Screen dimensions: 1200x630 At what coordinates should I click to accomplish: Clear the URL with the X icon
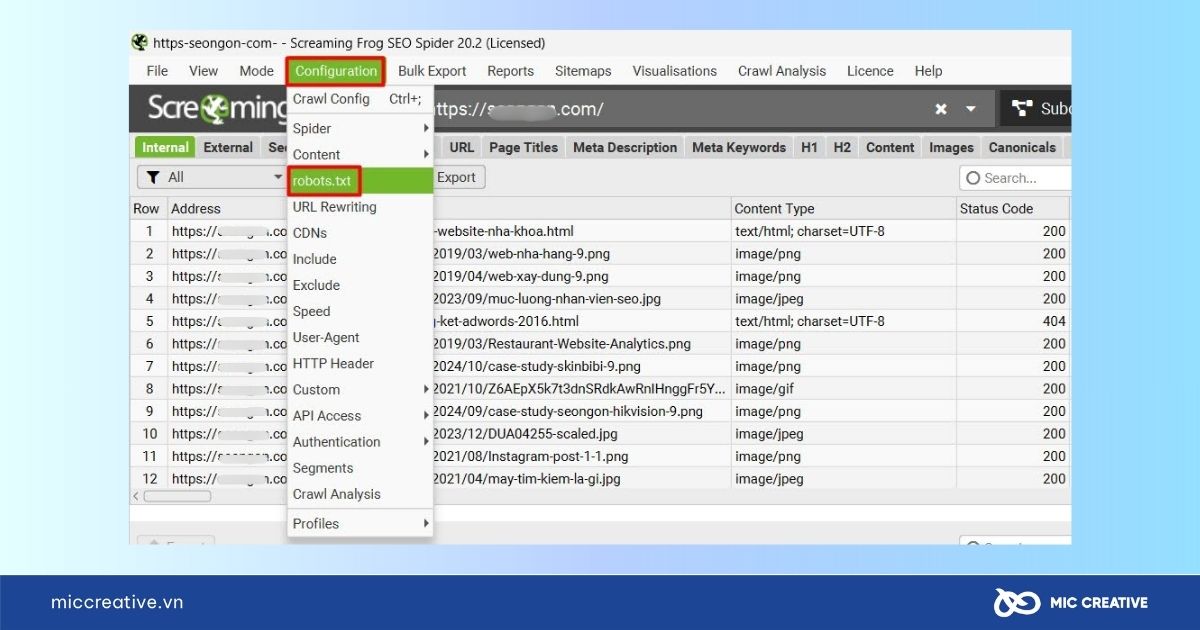point(941,109)
